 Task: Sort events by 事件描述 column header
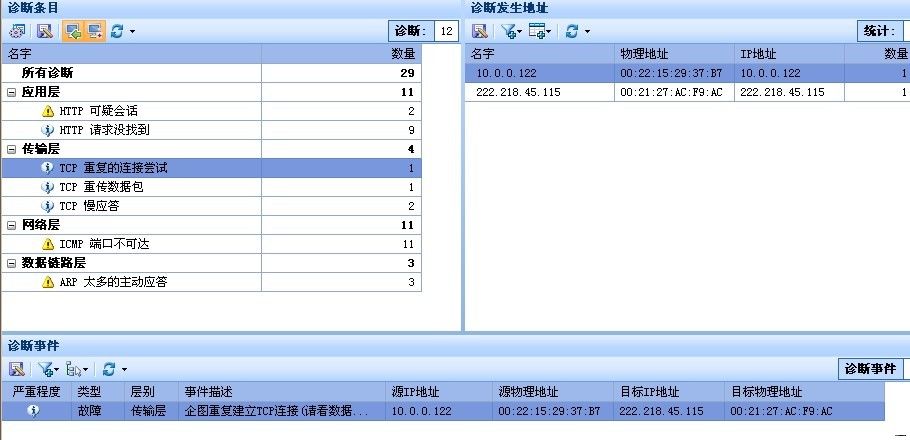tap(283, 392)
